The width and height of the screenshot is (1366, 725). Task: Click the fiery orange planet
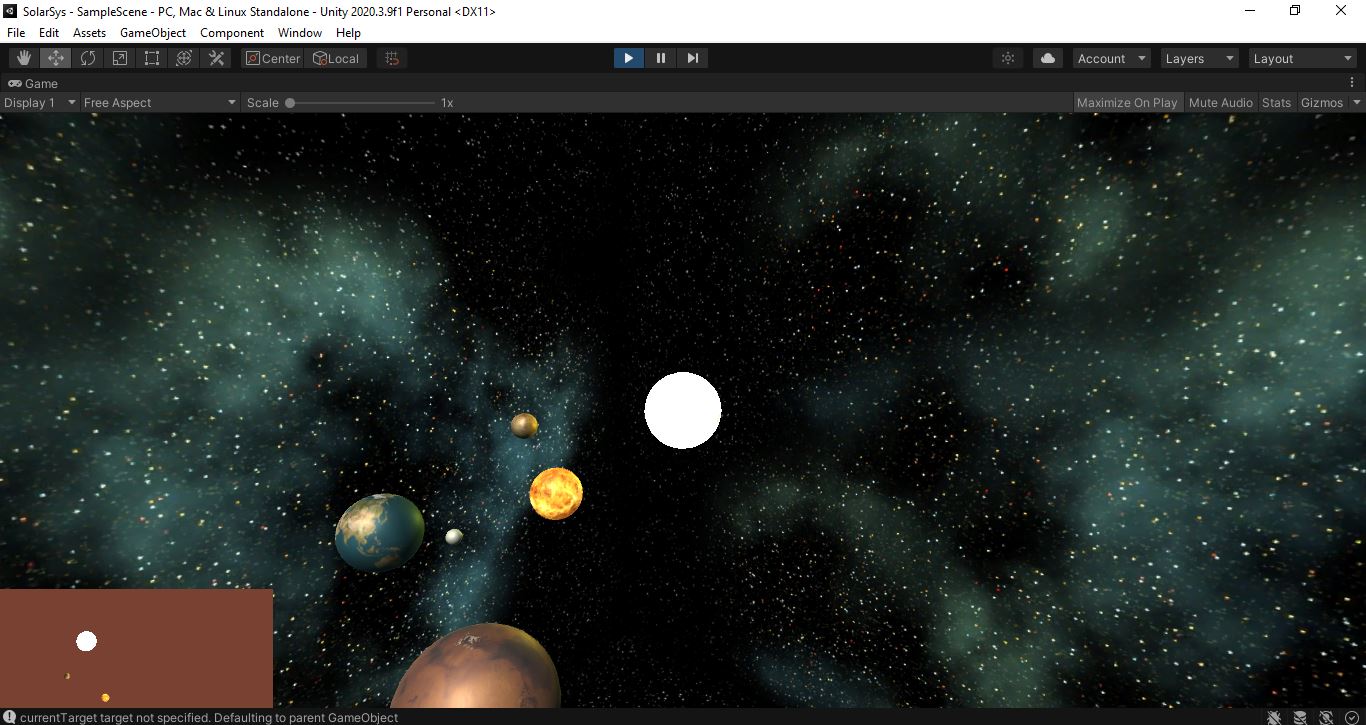tap(556, 493)
